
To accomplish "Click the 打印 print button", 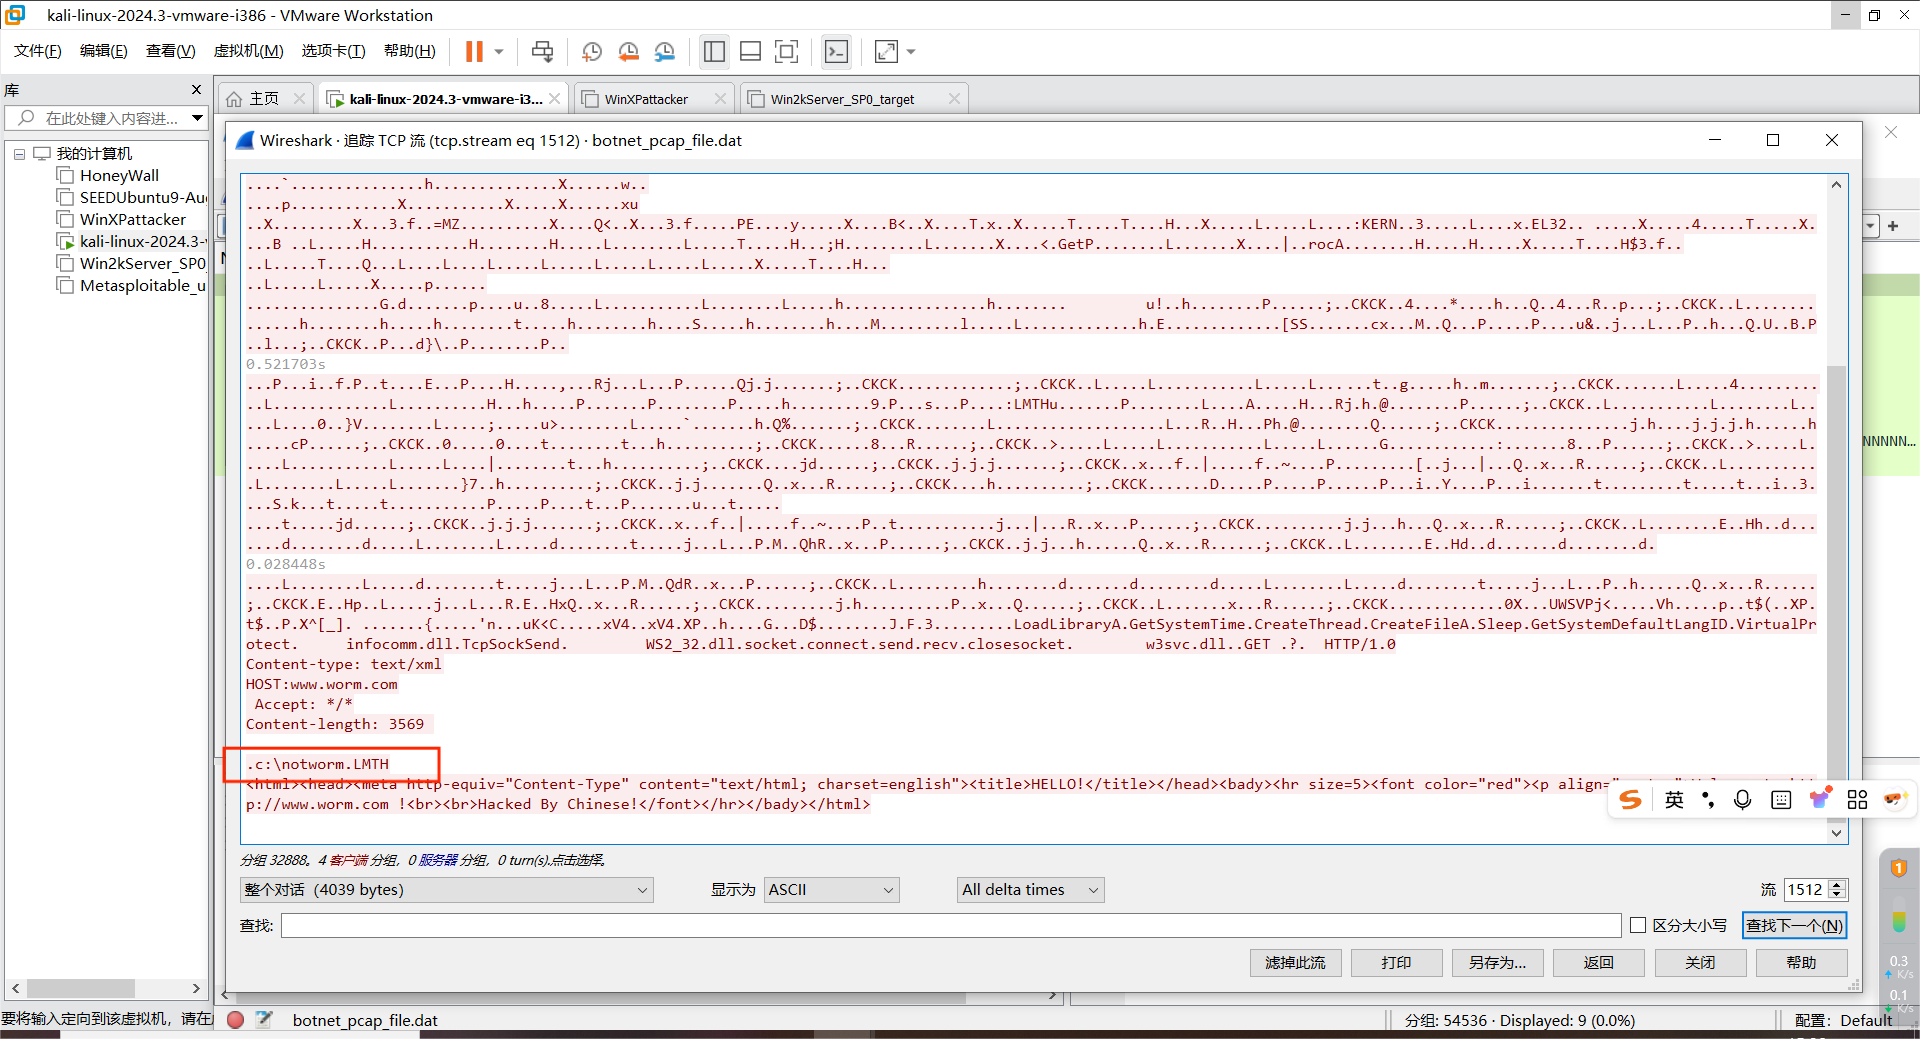I will pyautogui.click(x=1396, y=963).
